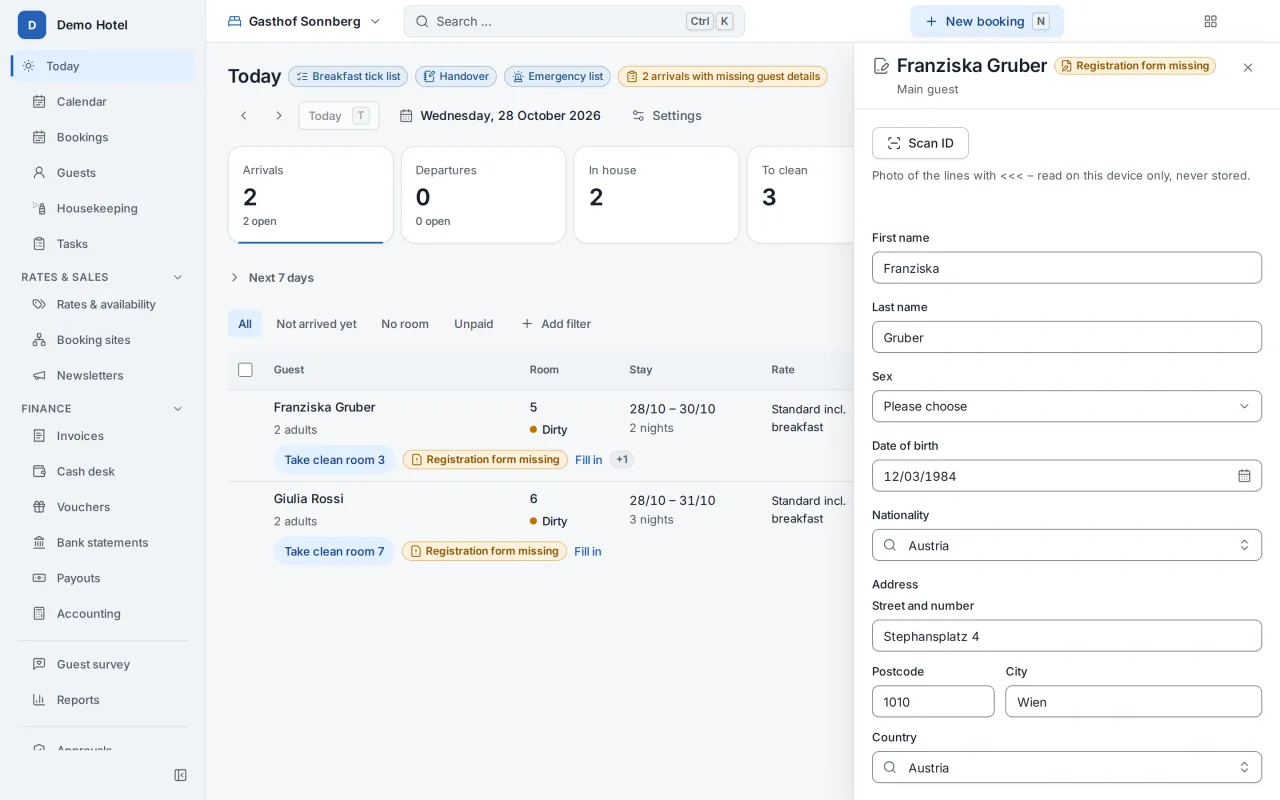
Task: Expand Next 7 days section
Action: (x=271, y=277)
